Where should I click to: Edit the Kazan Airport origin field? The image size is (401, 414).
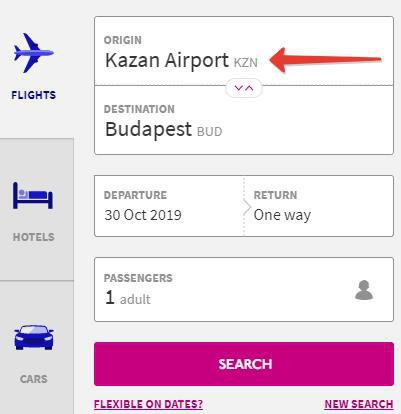[244, 51]
